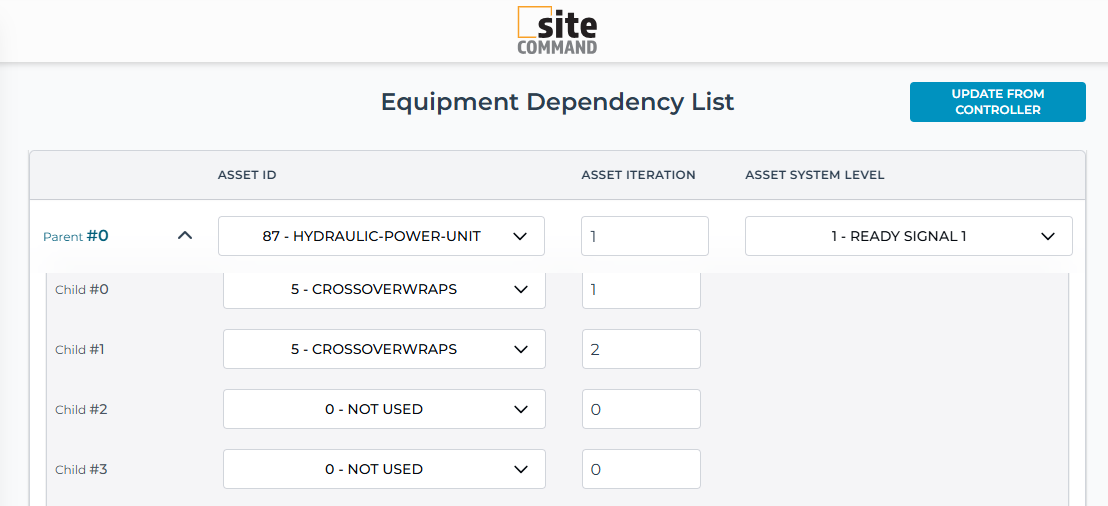Screen dimensions: 1108x506
Task: Click the ASSET ITERATION column header
Action: coord(638,175)
